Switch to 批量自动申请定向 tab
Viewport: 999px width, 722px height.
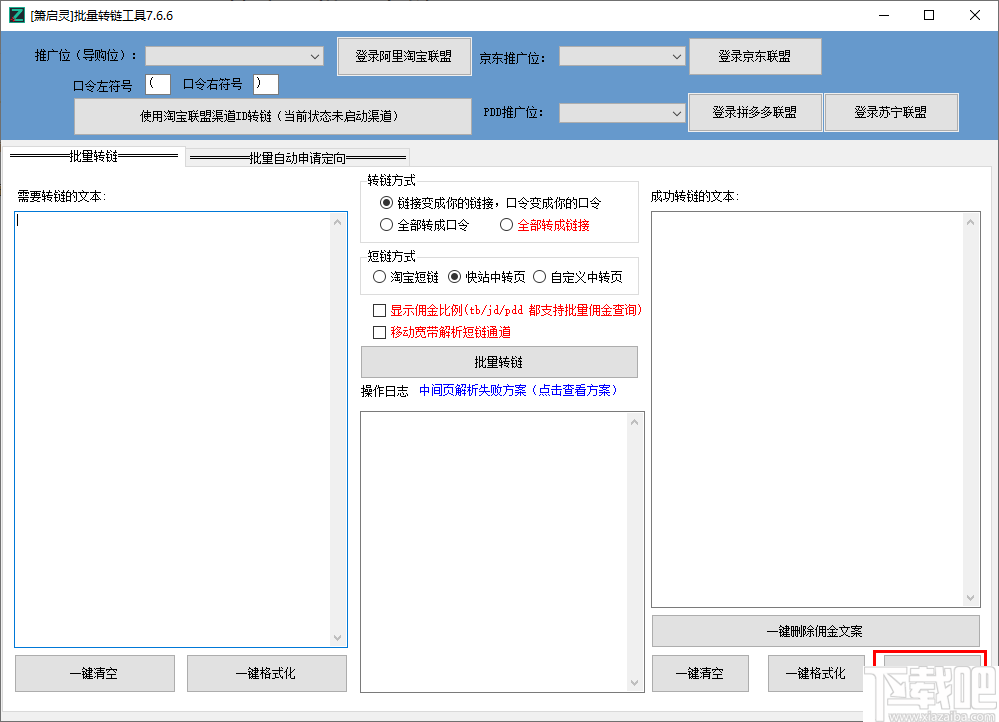pyautogui.click(x=297, y=156)
